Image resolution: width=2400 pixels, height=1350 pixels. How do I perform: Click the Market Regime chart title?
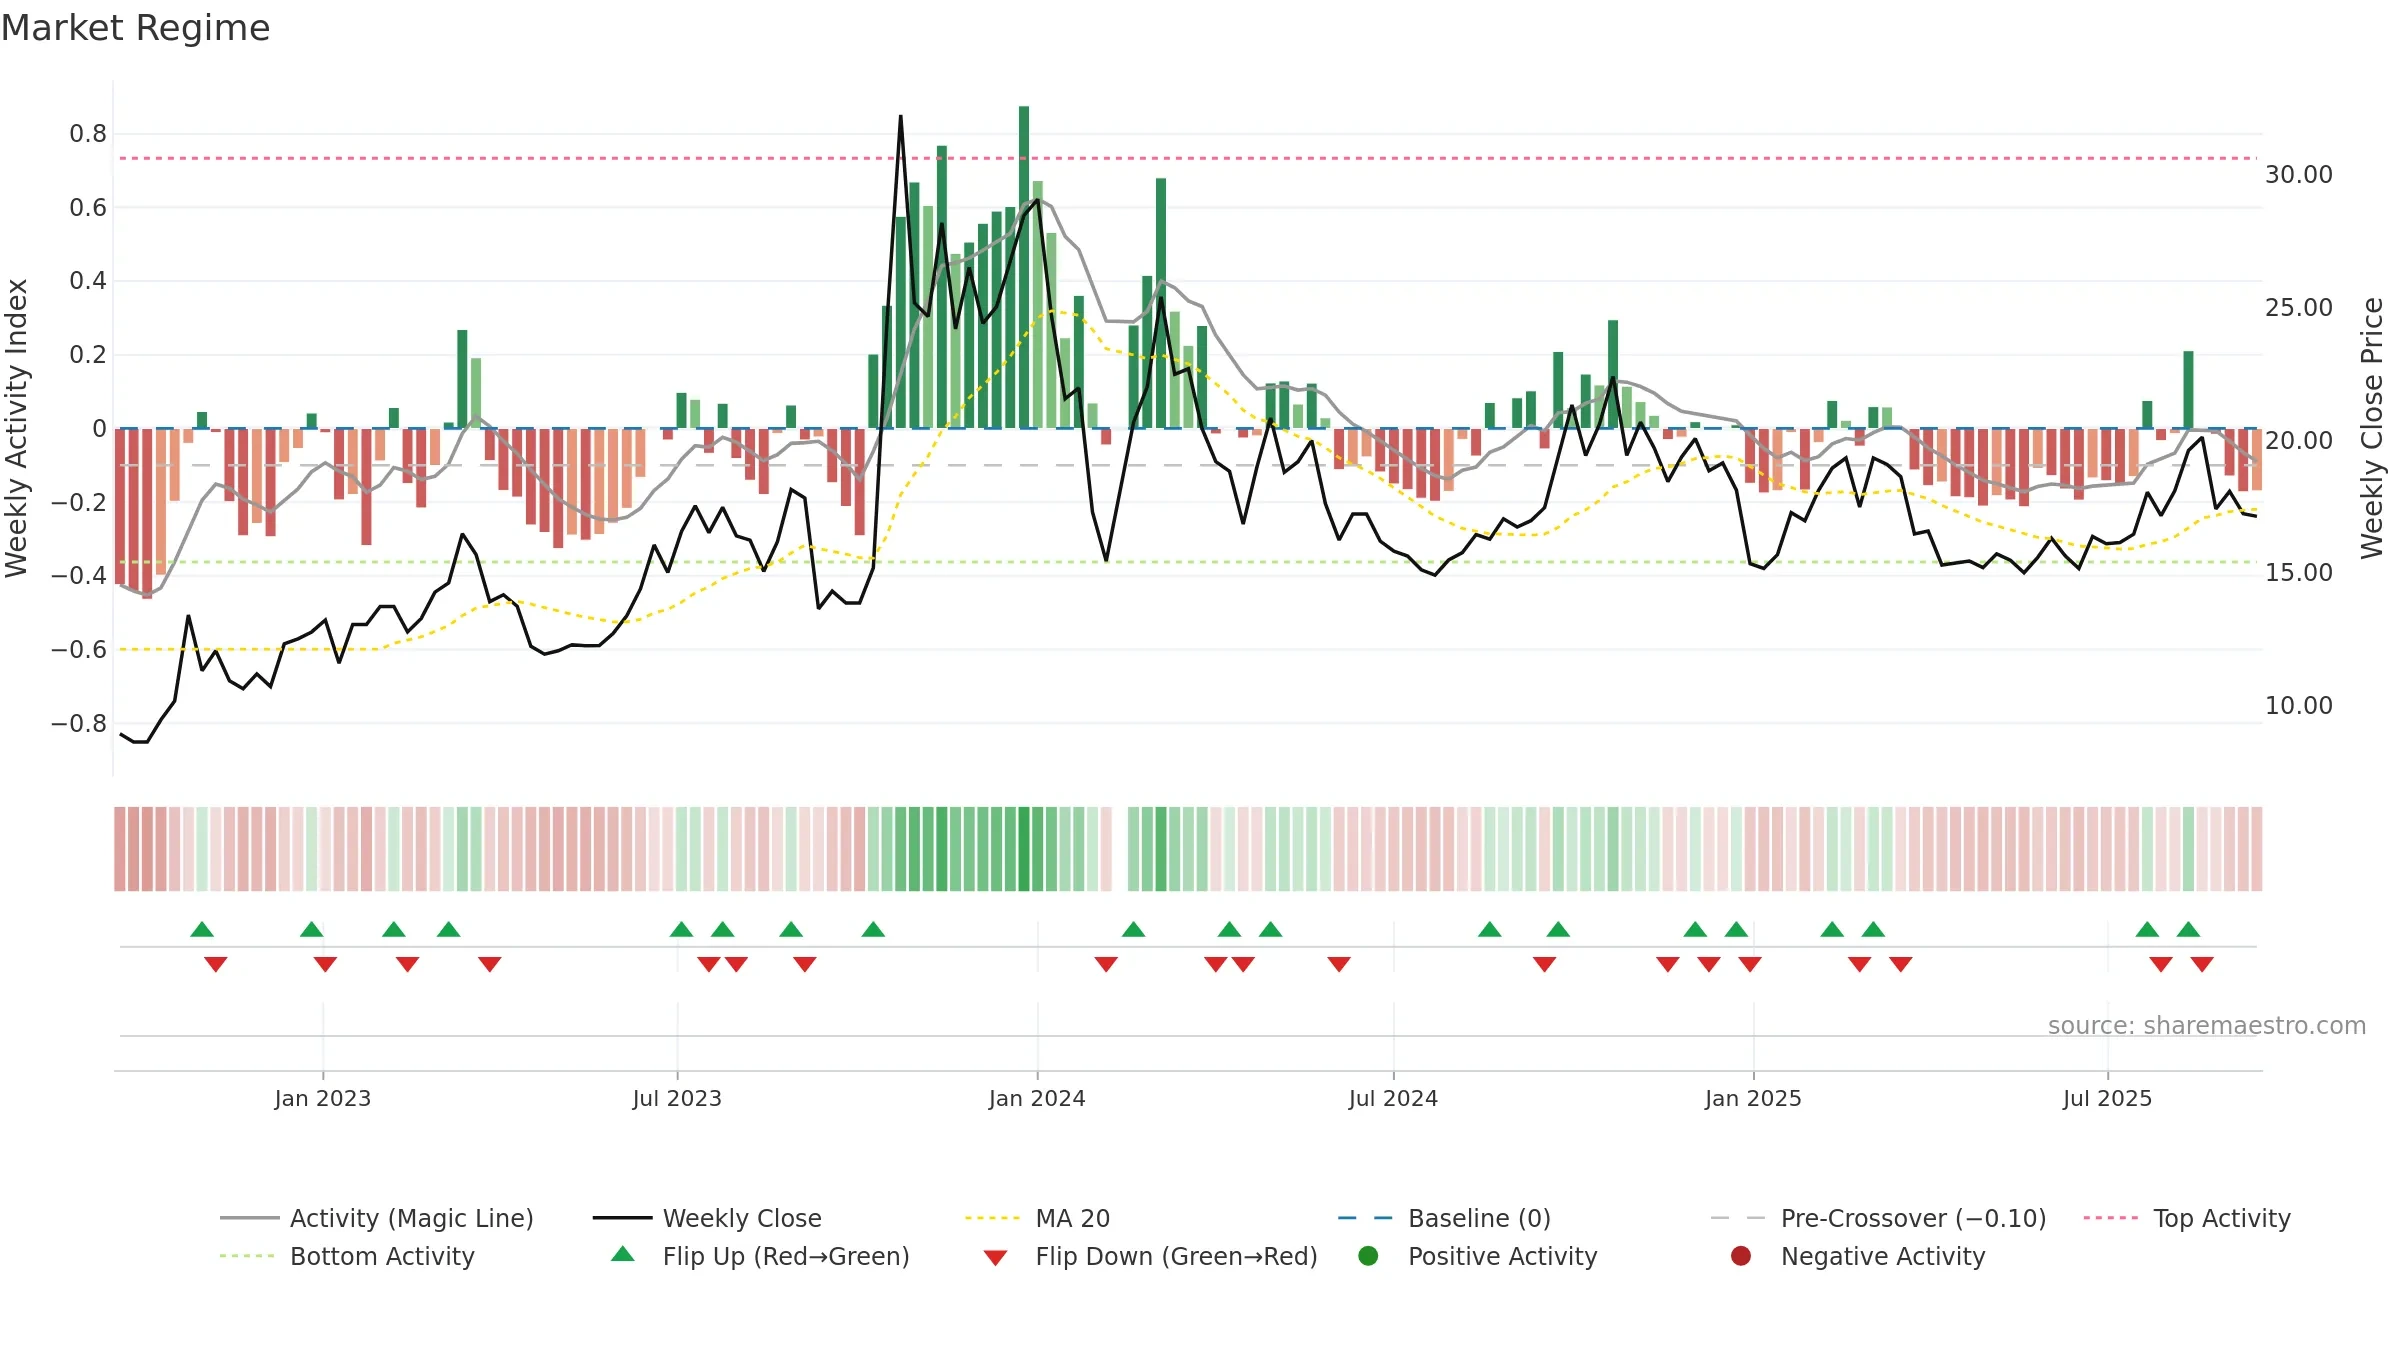point(135,28)
